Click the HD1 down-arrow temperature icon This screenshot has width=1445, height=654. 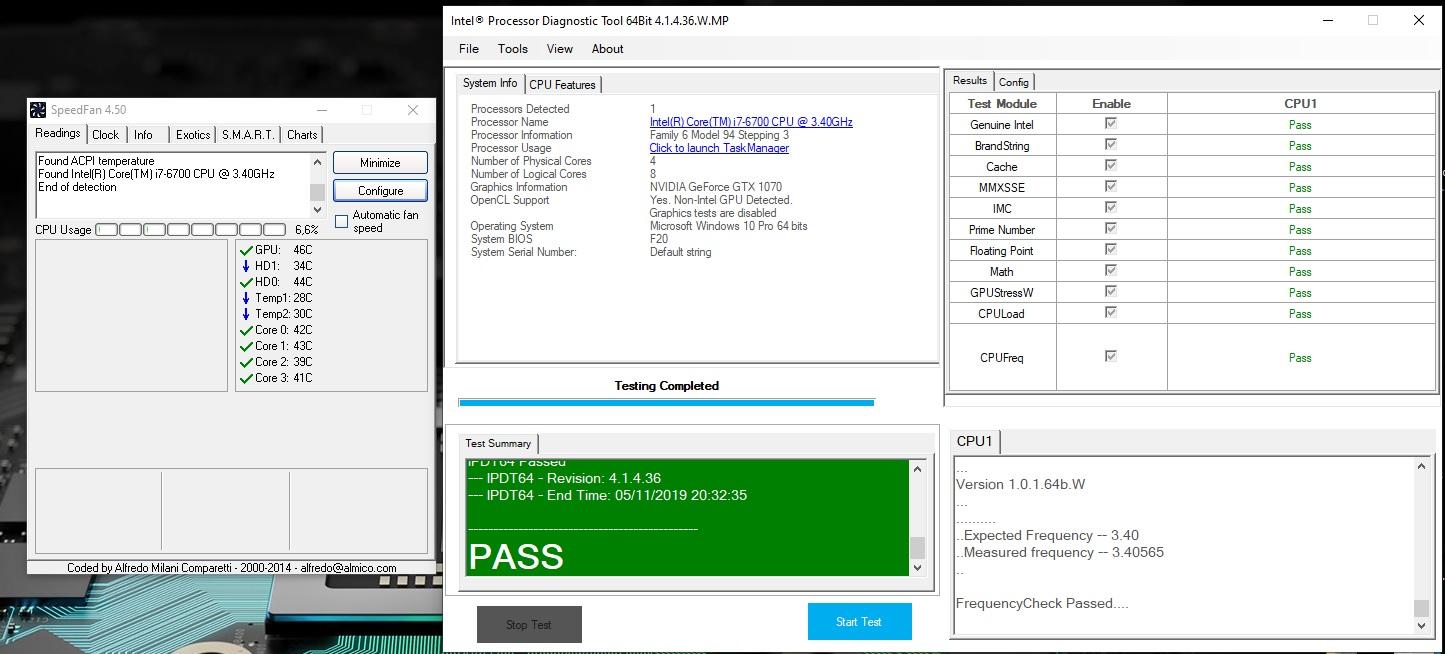point(246,266)
